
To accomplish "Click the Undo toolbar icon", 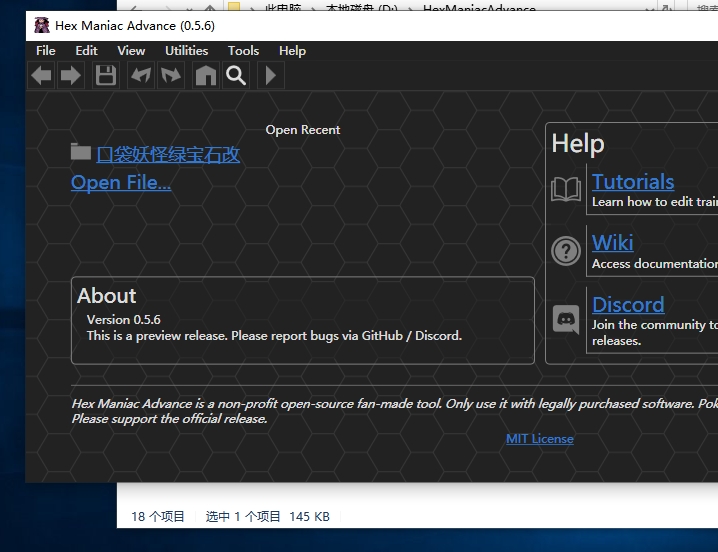I will coord(141,76).
